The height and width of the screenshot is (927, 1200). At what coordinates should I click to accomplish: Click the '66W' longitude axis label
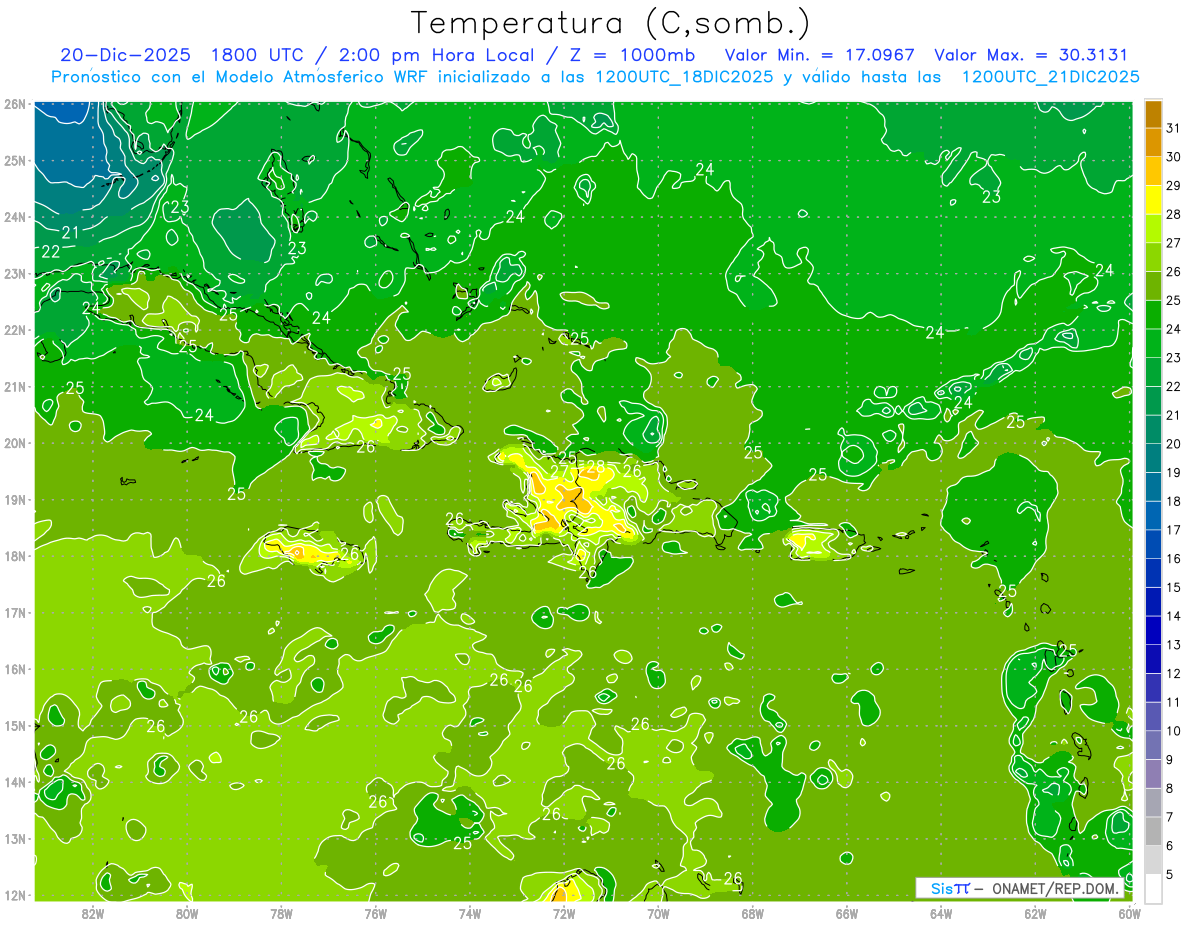tap(847, 913)
